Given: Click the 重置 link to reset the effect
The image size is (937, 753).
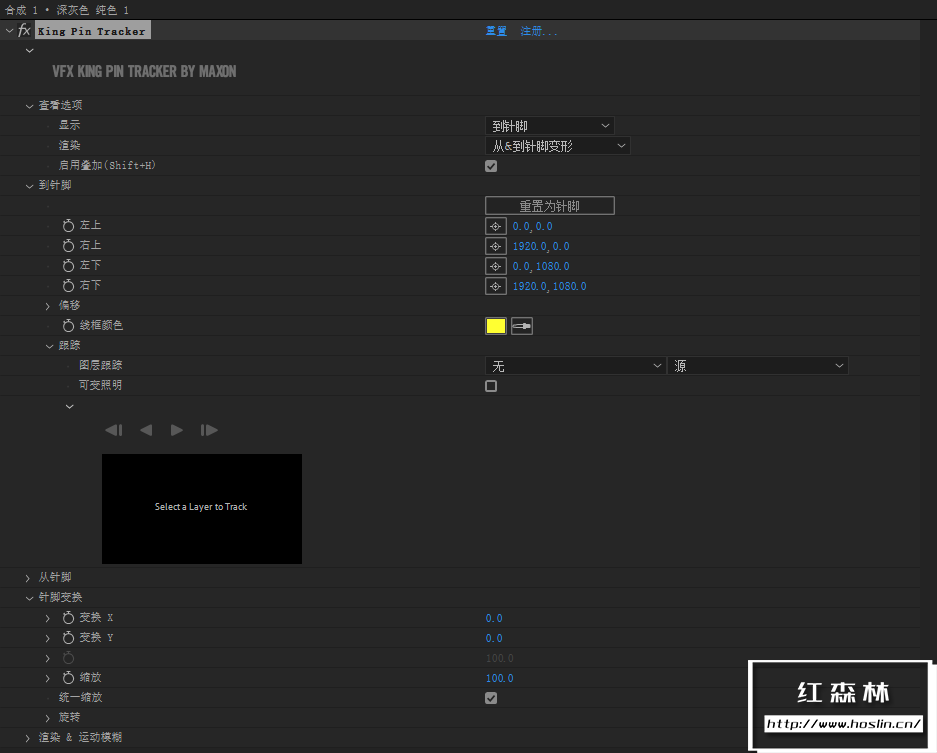Looking at the screenshot, I should [x=495, y=30].
